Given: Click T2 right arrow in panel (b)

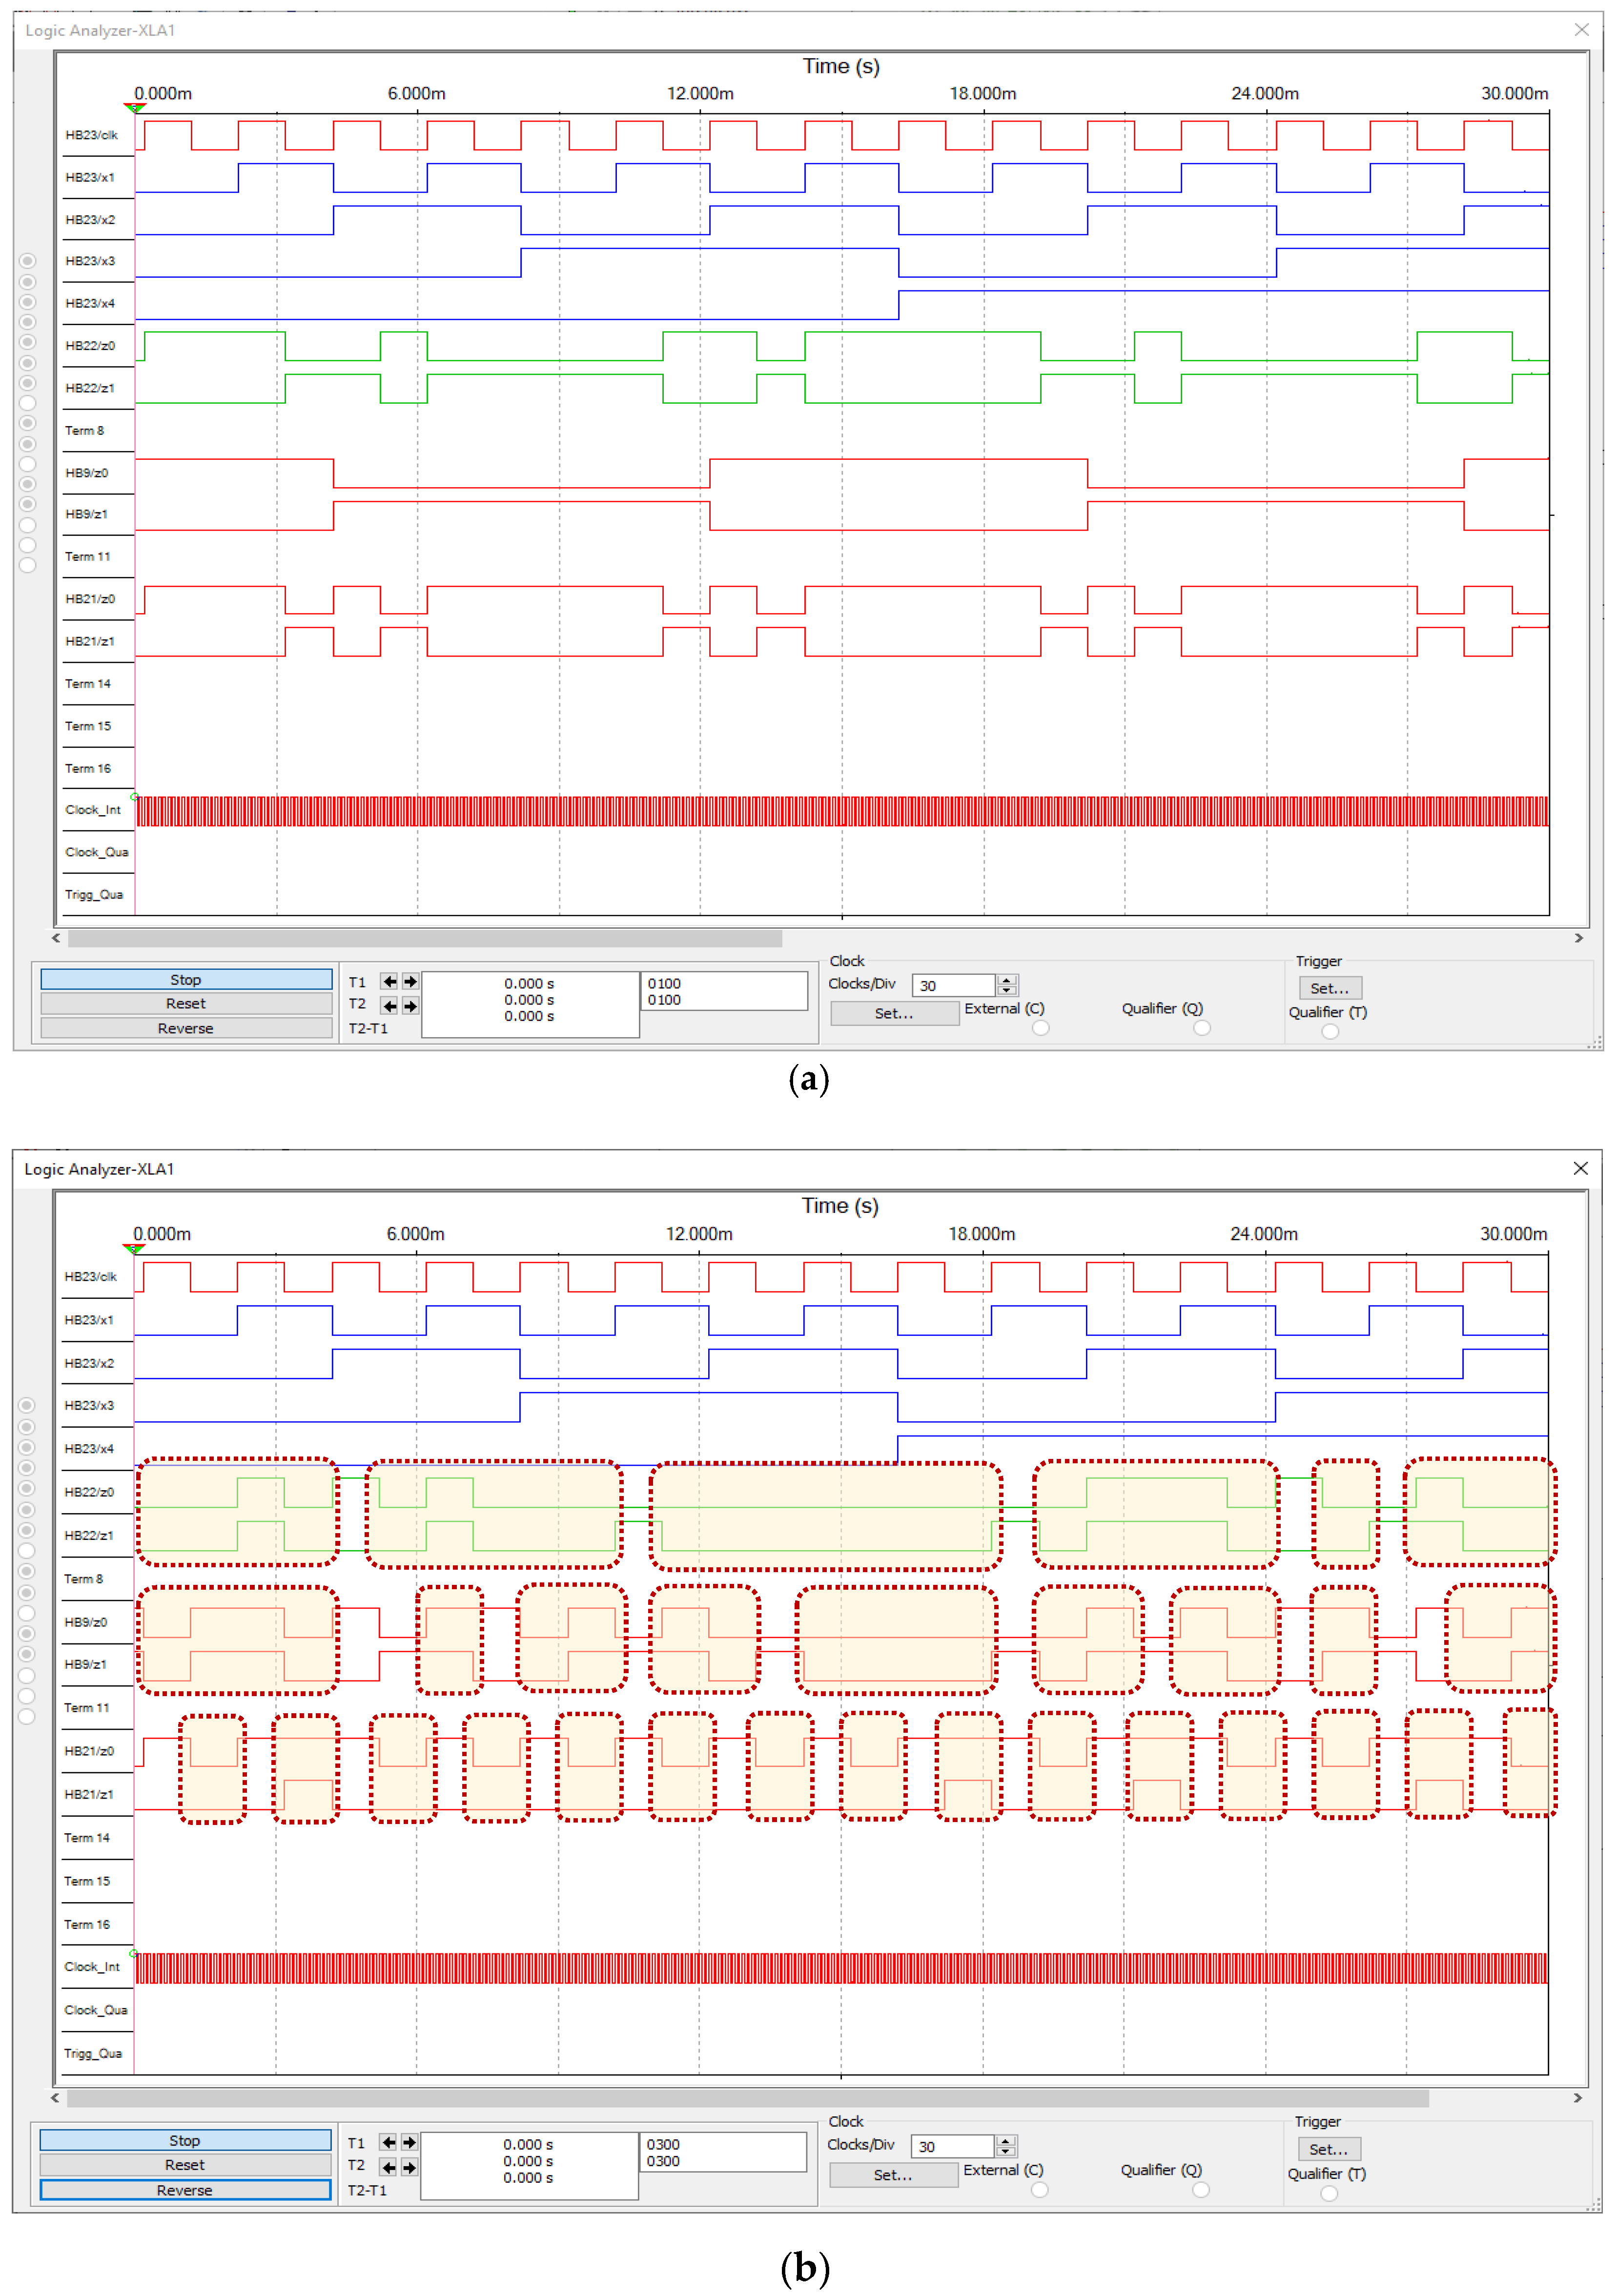Looking at the screenshot, I should 409,2166.
